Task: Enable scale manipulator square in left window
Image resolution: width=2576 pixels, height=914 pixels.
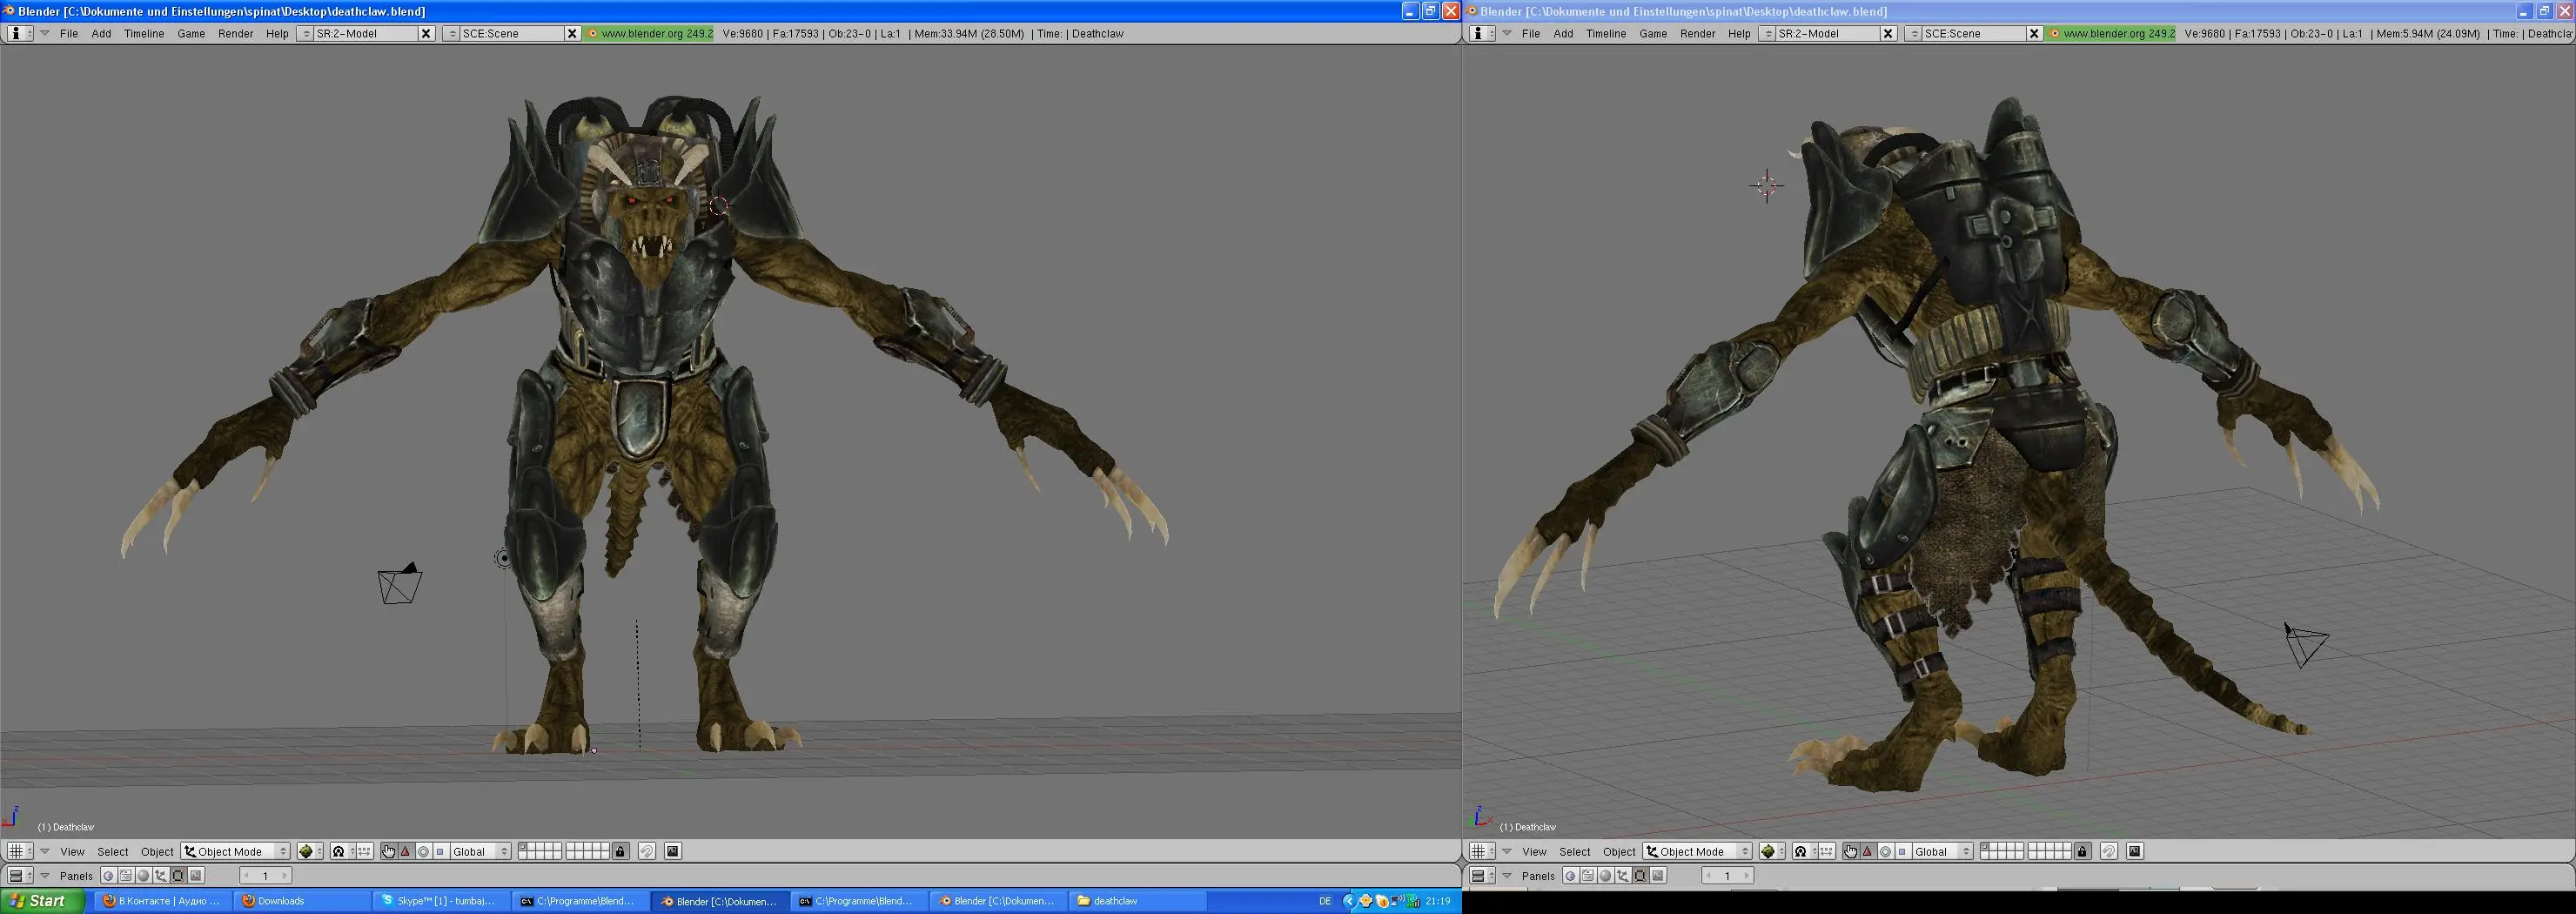Action: click(440, 851)
